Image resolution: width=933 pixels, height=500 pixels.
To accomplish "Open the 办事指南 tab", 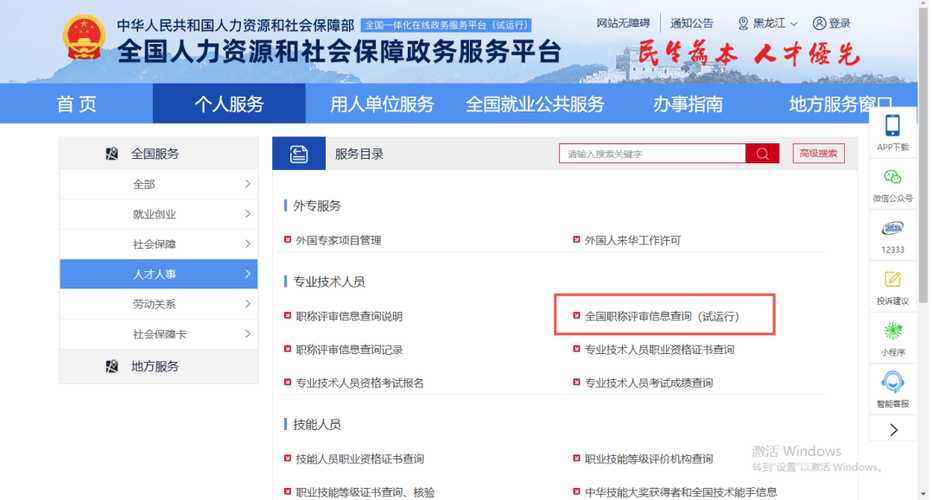I will [690, 104].
